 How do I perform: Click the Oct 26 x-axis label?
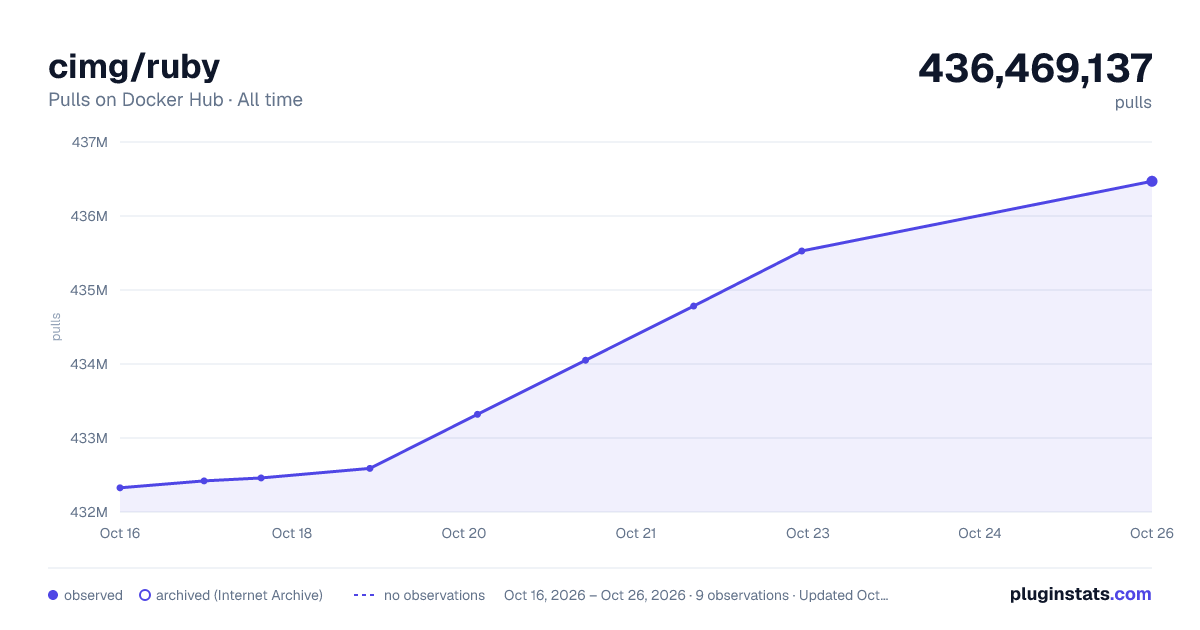click(1150, 533)
